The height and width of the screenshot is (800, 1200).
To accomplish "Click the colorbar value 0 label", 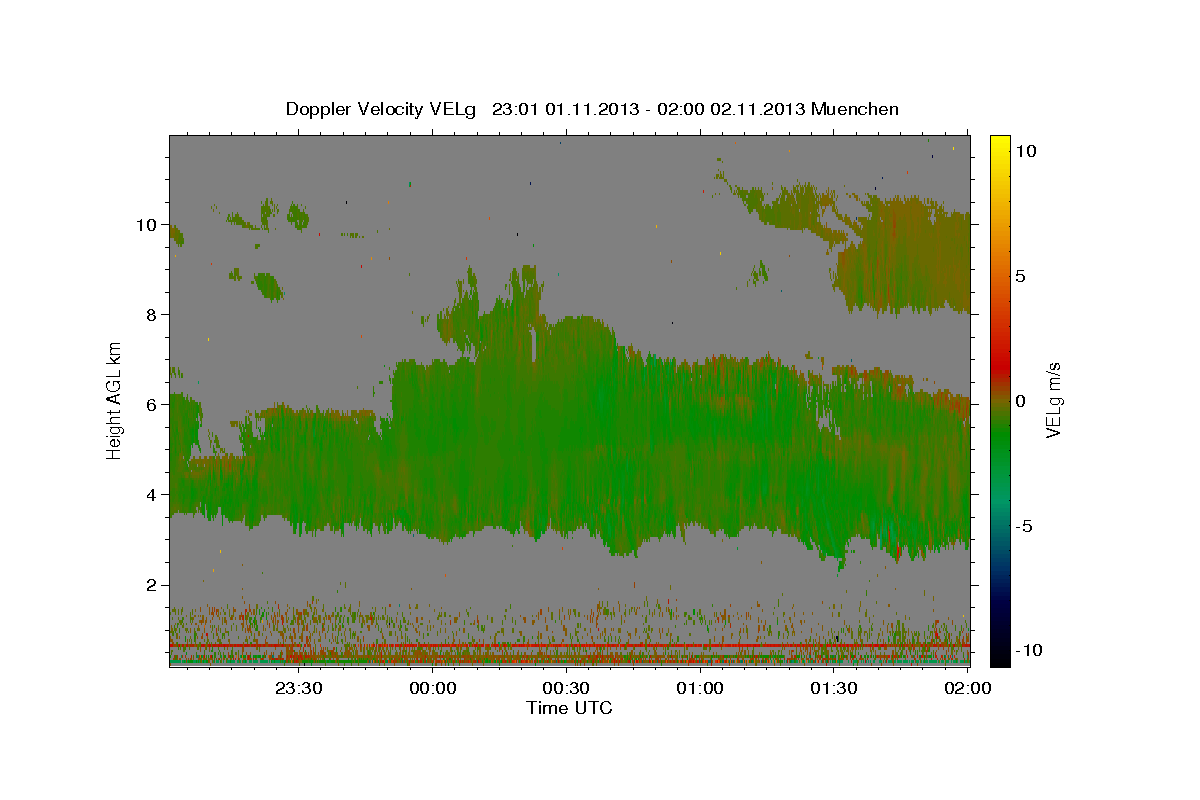I will click(x=1020, y=401).
